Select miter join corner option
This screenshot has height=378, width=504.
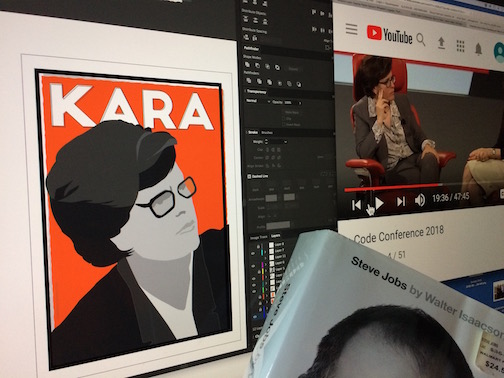tap(267, 158)
